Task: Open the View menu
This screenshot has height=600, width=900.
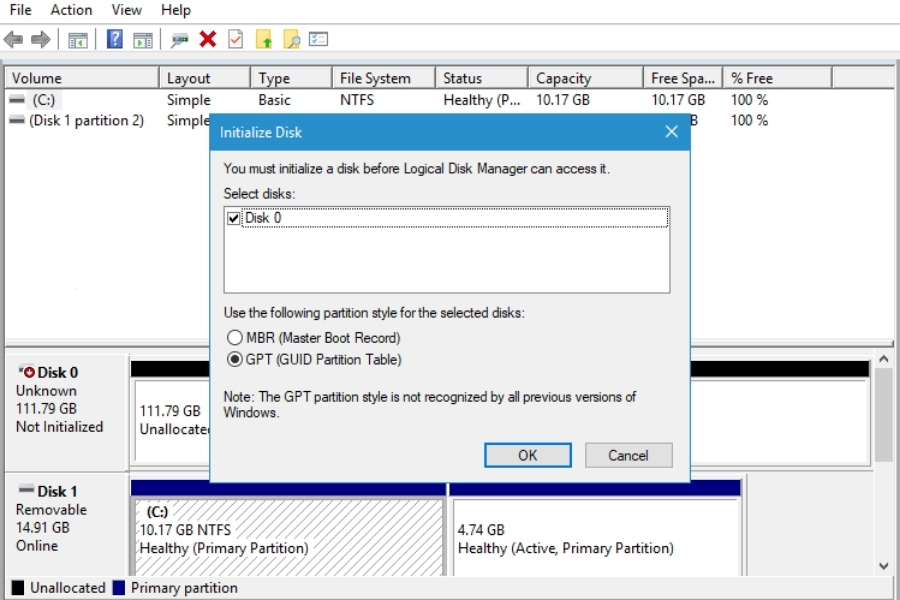Action: coord(126,10)
